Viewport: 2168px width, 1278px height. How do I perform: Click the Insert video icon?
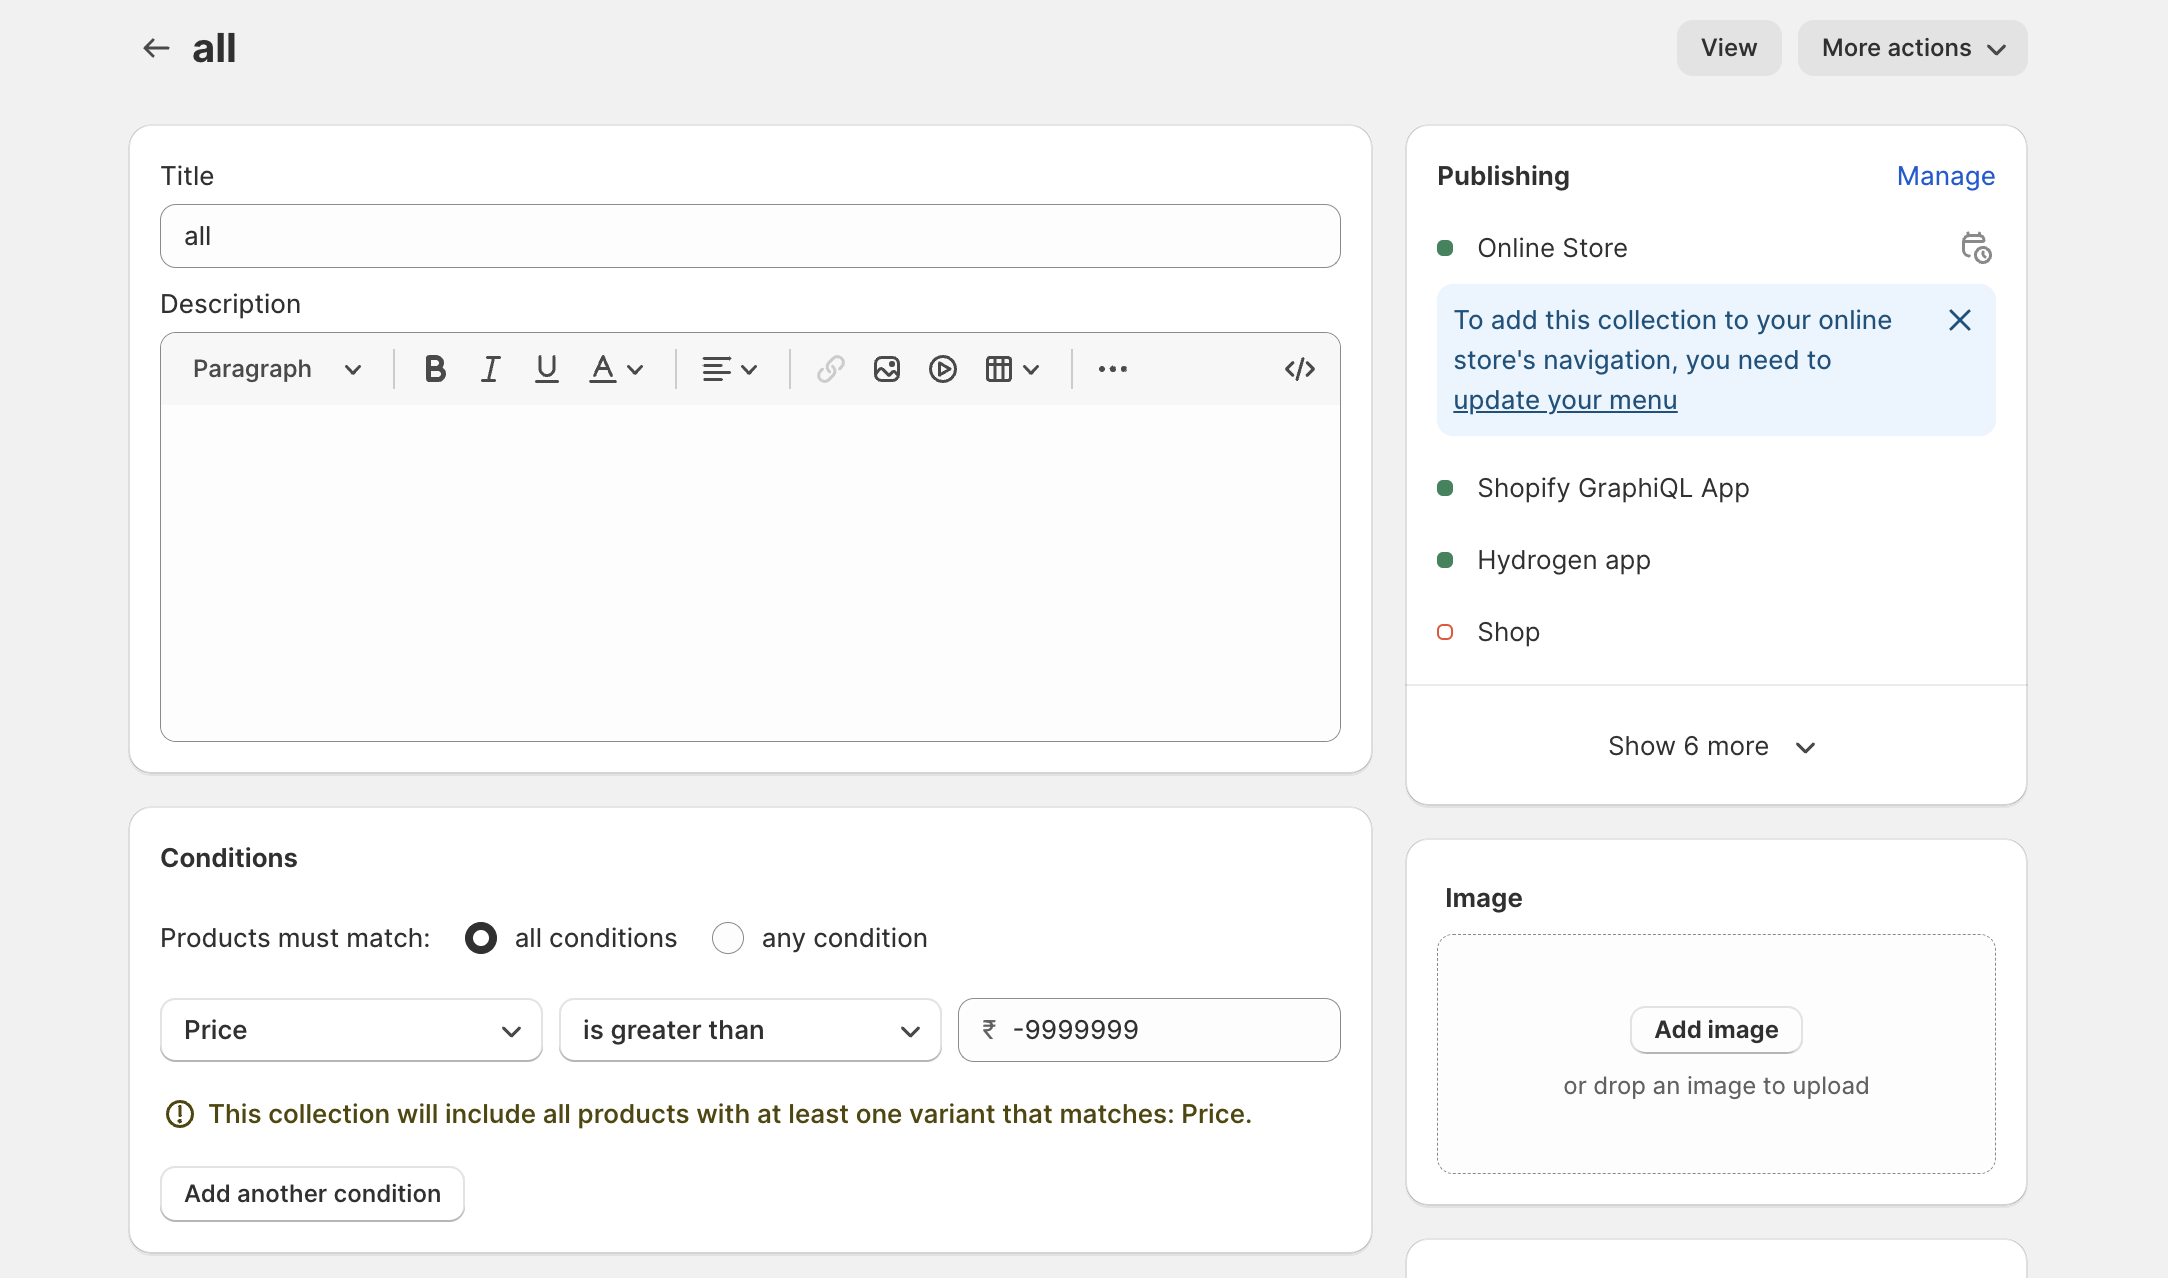(x=940, y=368)
